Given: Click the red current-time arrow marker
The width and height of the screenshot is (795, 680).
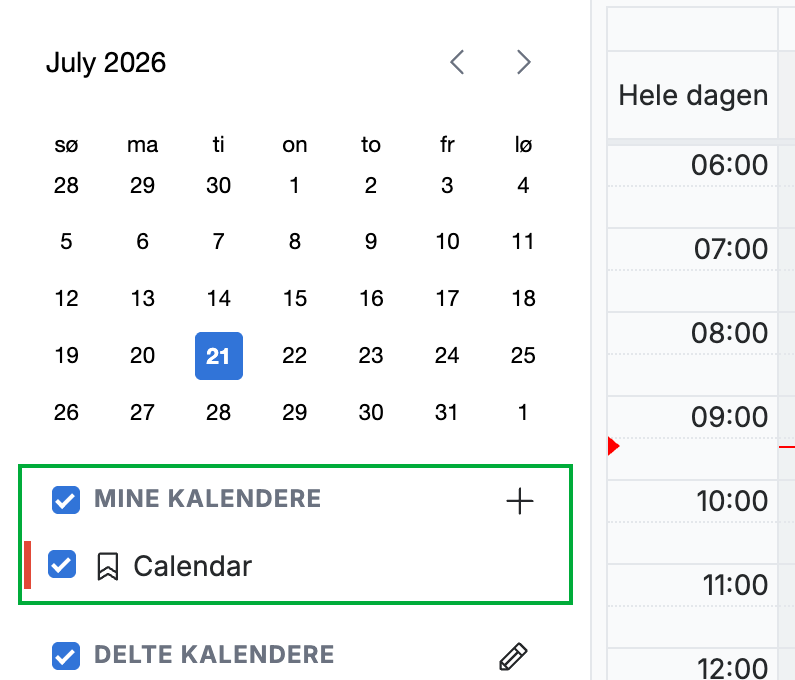Looking at the screenshot, I should coord(613,446).
